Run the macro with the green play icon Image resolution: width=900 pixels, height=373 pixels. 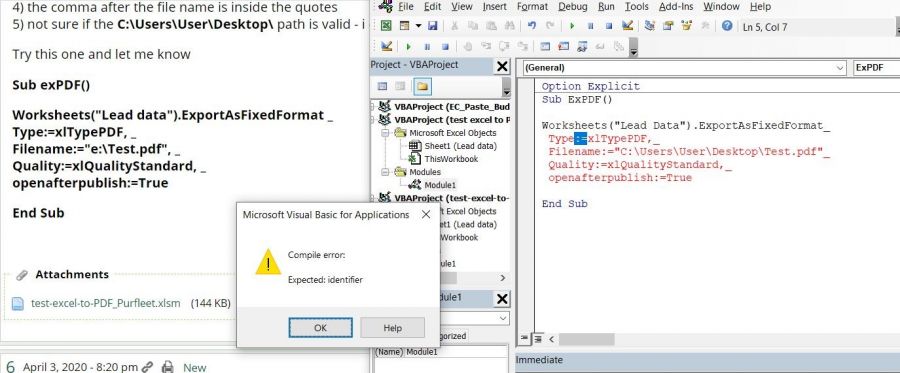(x=572, y=26)
